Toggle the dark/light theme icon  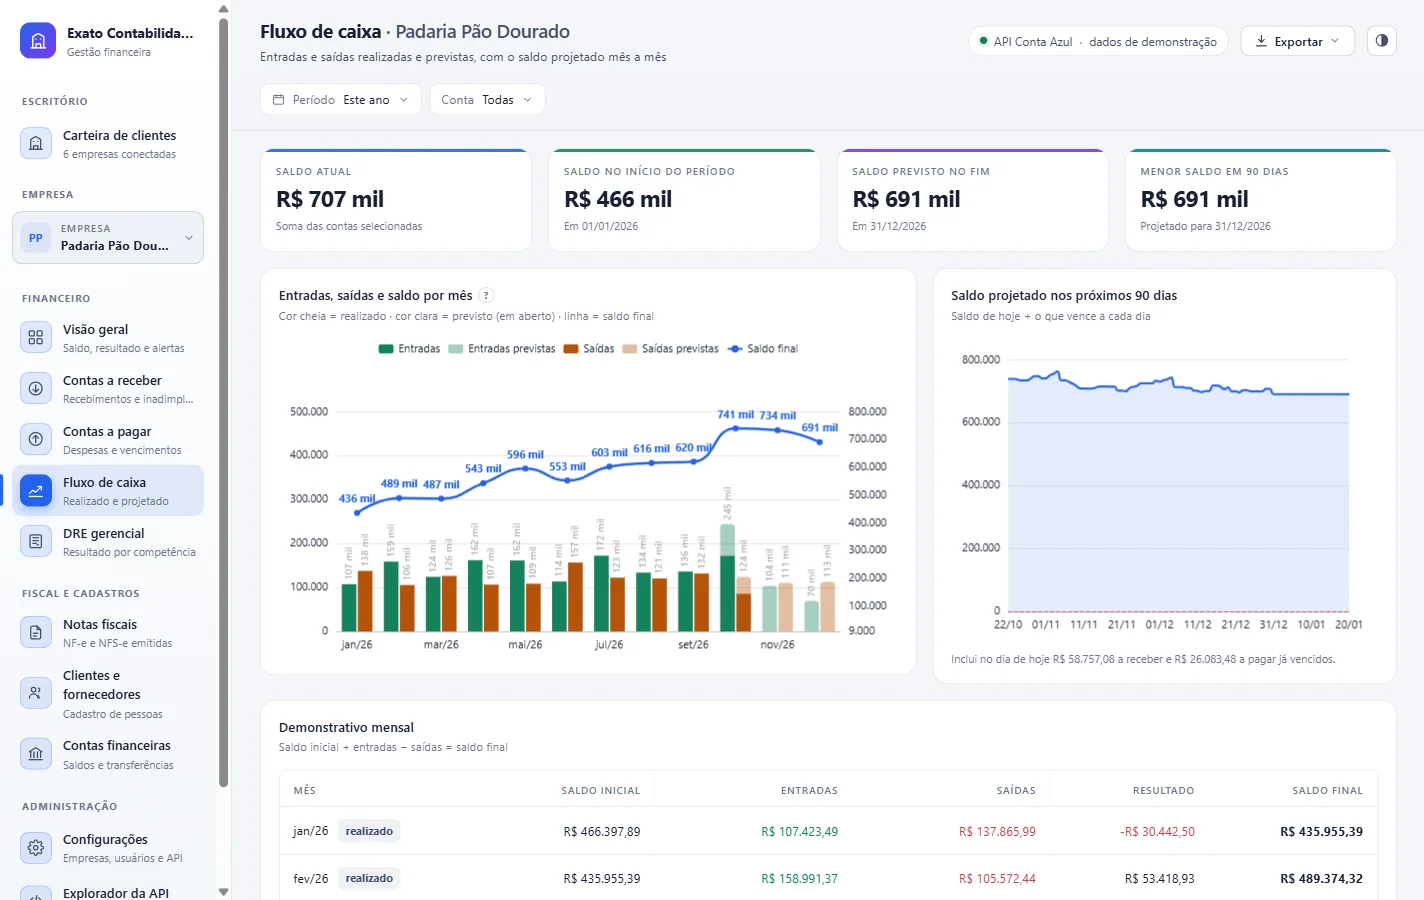coord(1381,41)
